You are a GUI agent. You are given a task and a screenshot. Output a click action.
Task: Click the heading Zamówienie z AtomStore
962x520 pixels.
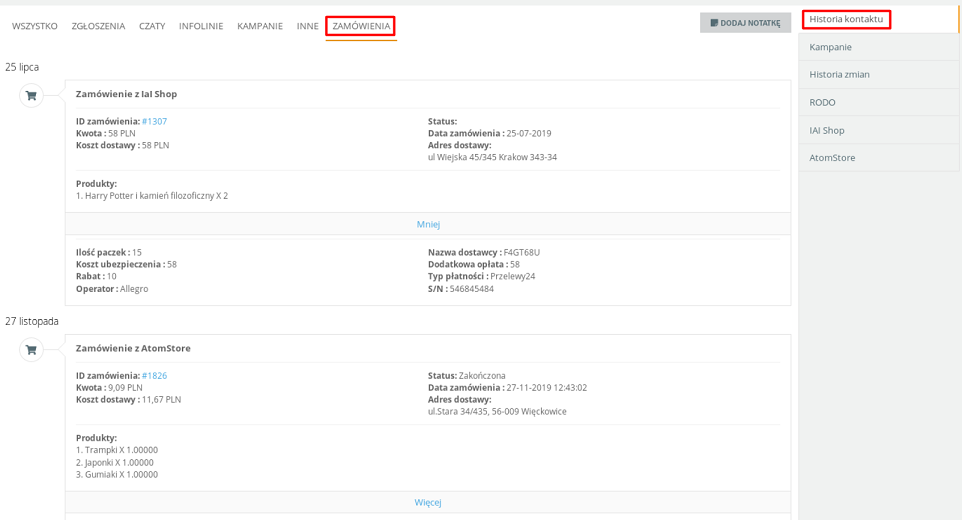click(x=133, y=348)
